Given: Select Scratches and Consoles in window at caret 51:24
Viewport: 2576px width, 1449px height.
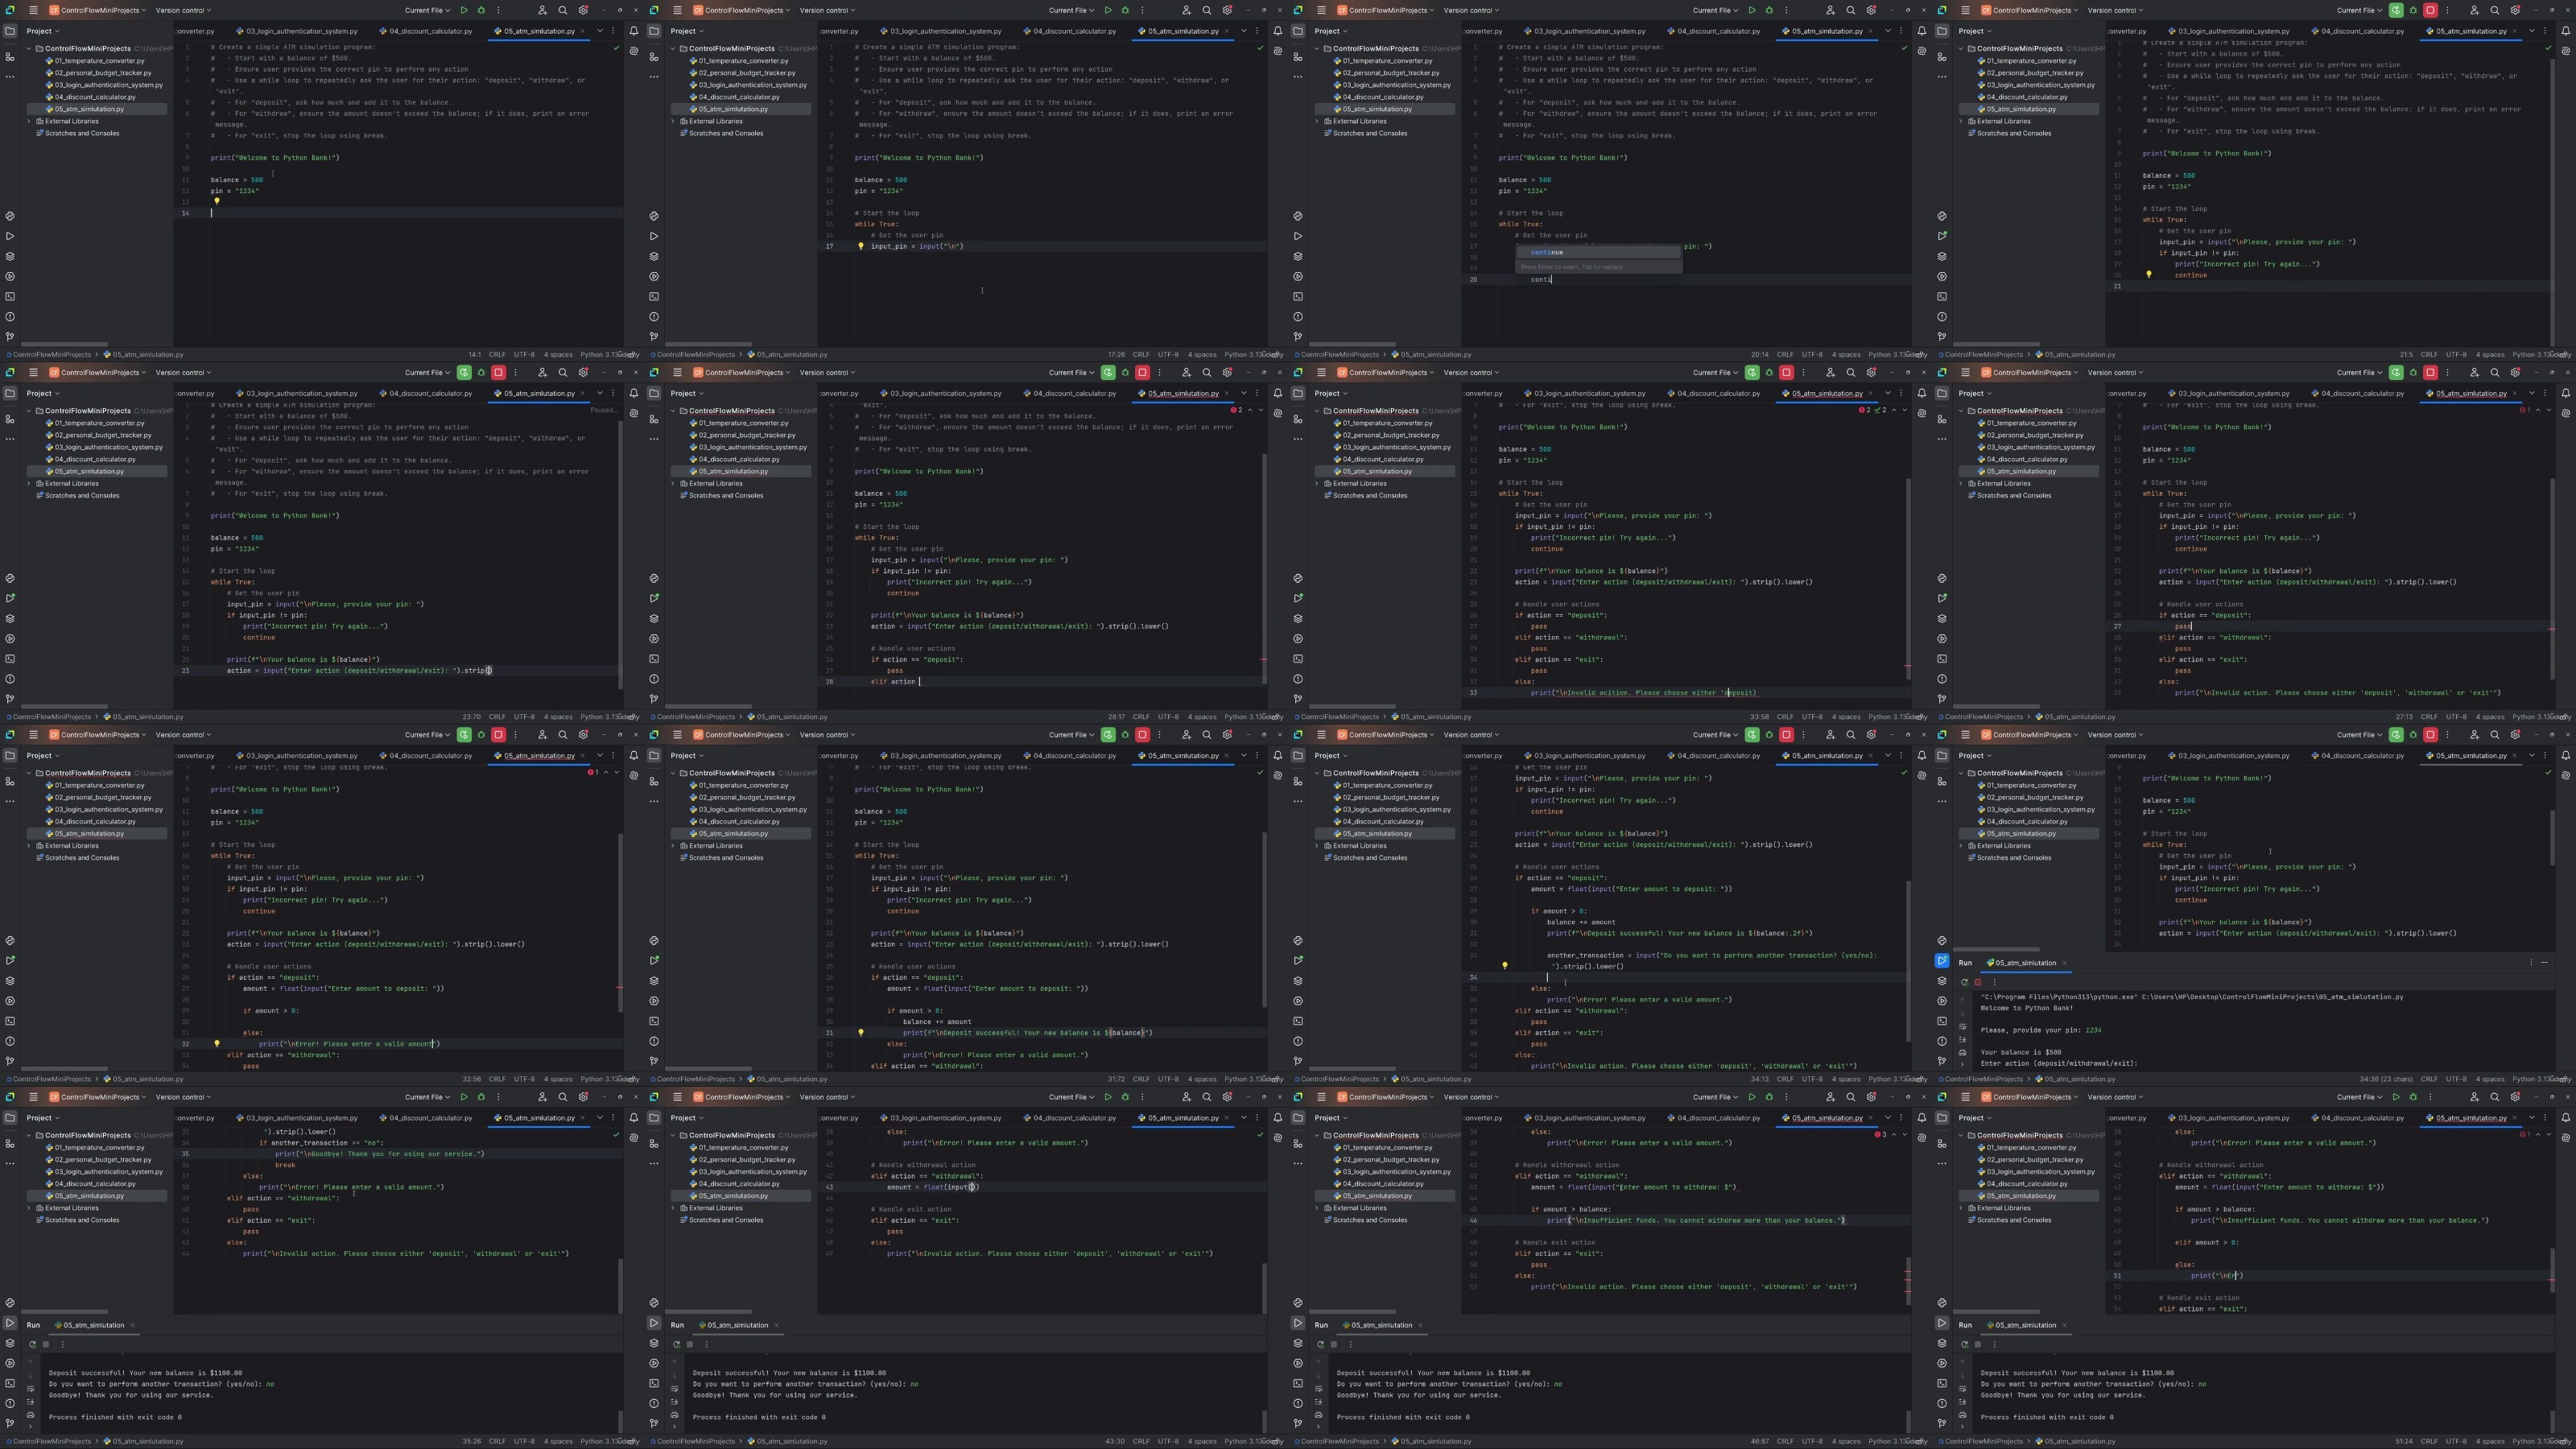Looking at the screenshot, I should [x=2008, y=1220].
